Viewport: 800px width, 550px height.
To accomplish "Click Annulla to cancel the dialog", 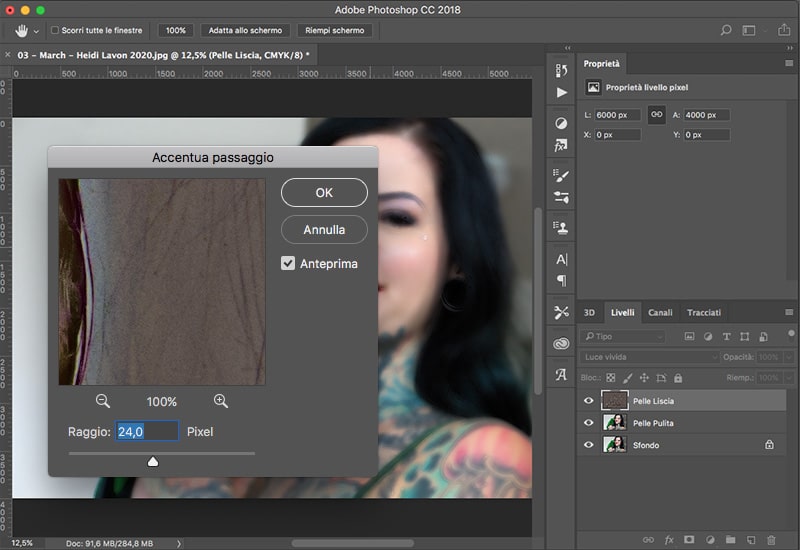I will [324, 230].
